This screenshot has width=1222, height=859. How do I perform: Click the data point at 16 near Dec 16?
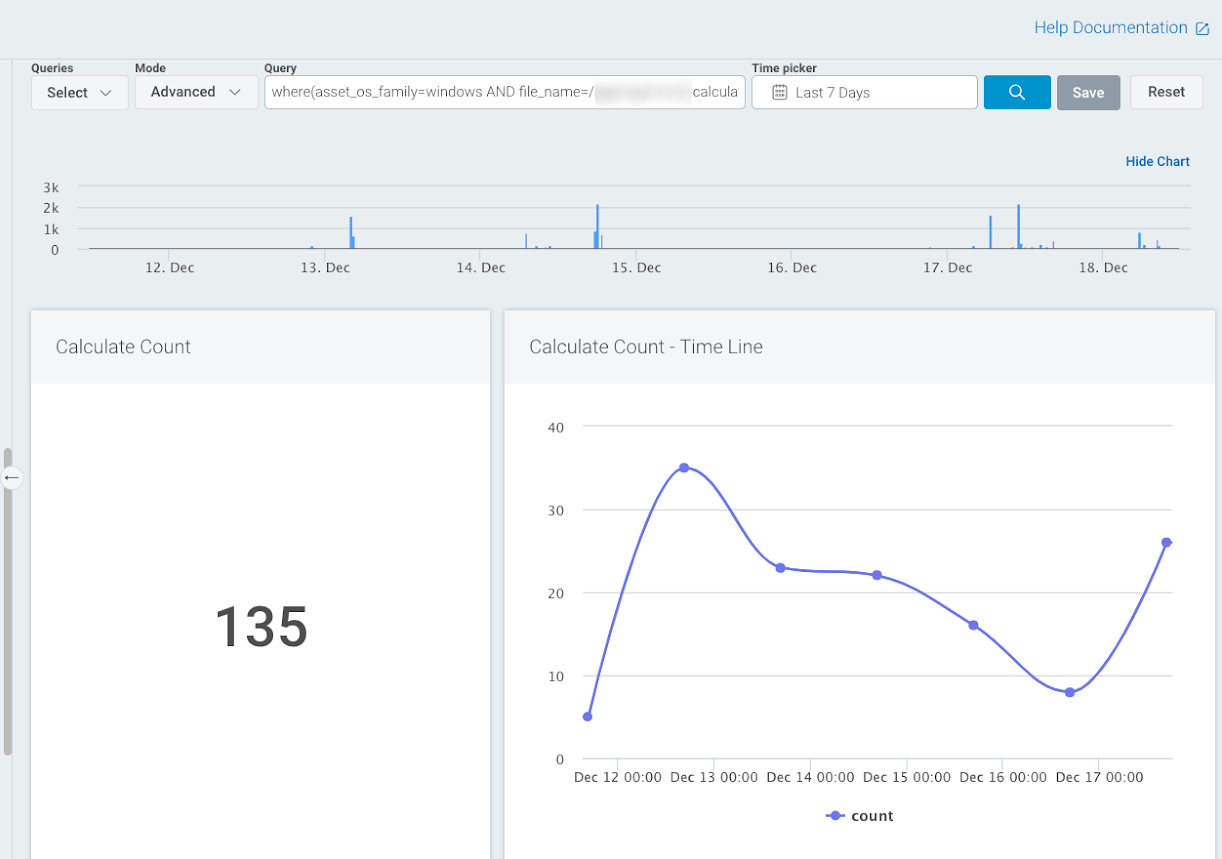tap(973, 626)
